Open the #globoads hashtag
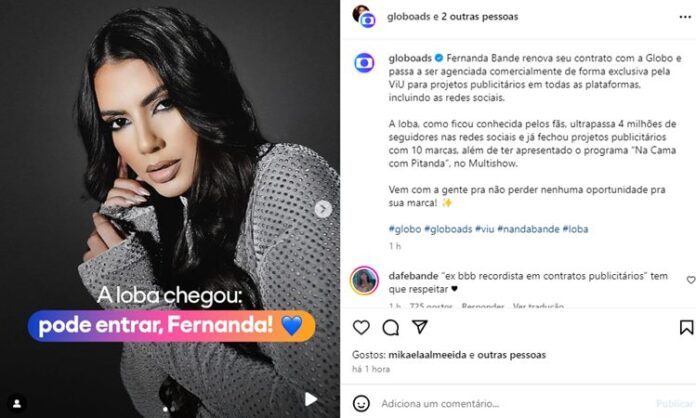 [448, 229]
